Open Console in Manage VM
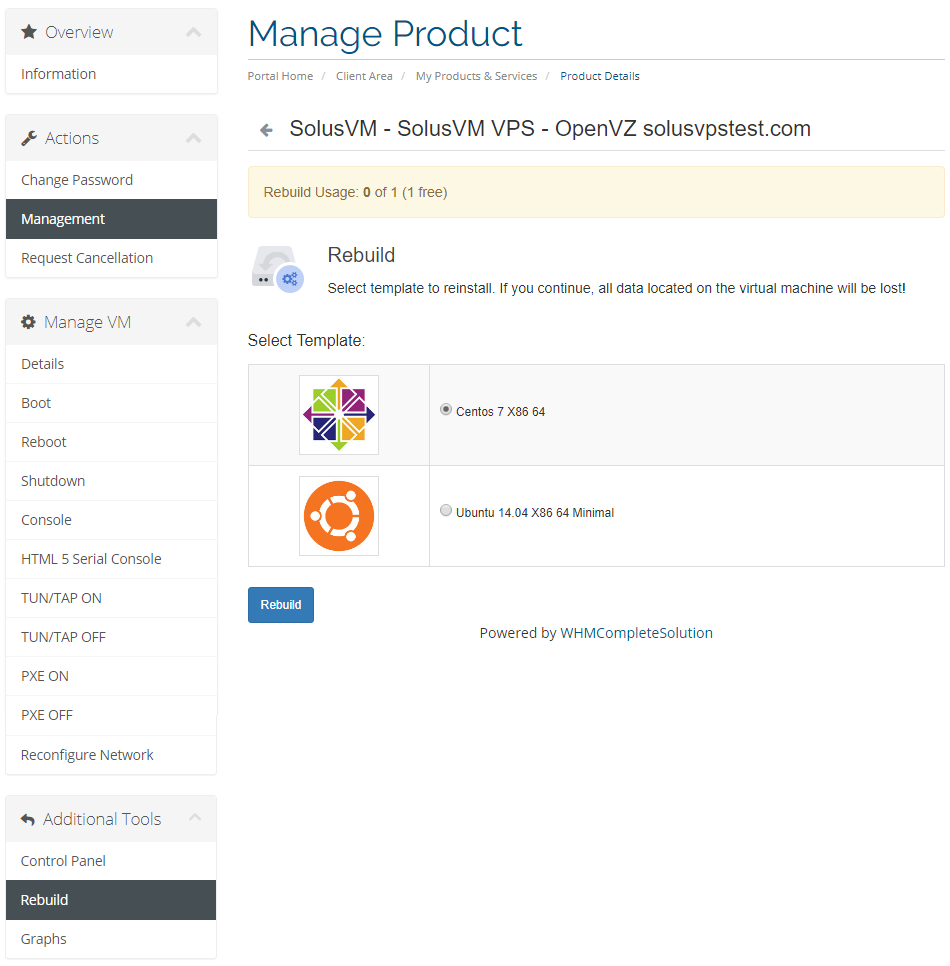Image resolution: width=950 pixels, height=966 pixels. [112, 520]
